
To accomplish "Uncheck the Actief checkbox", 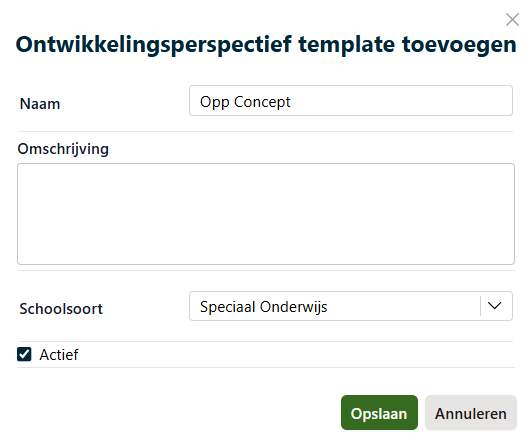I will (24, 355).
